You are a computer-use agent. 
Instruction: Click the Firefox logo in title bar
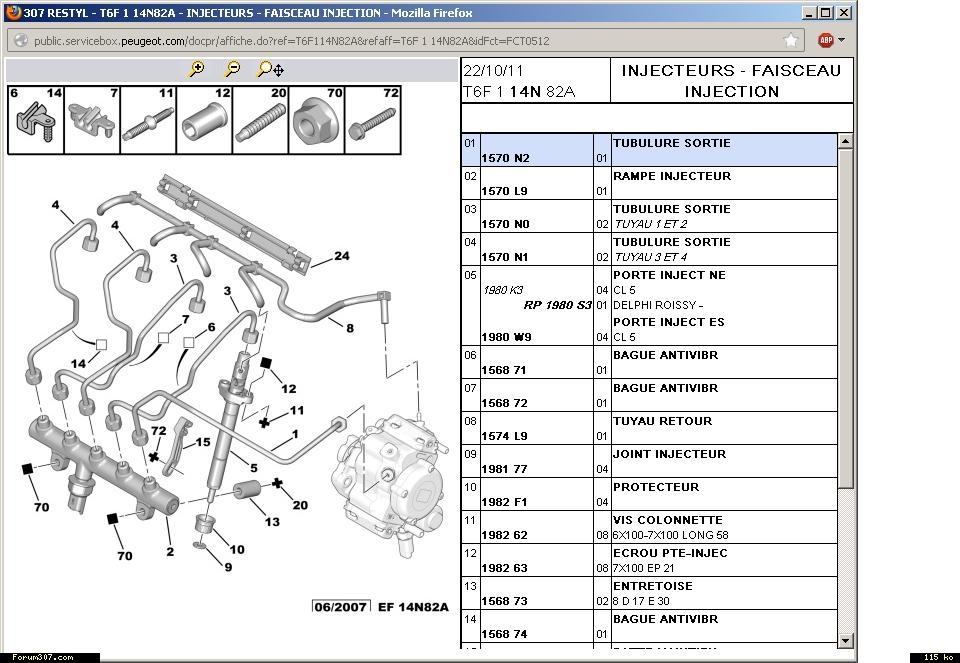13,13
